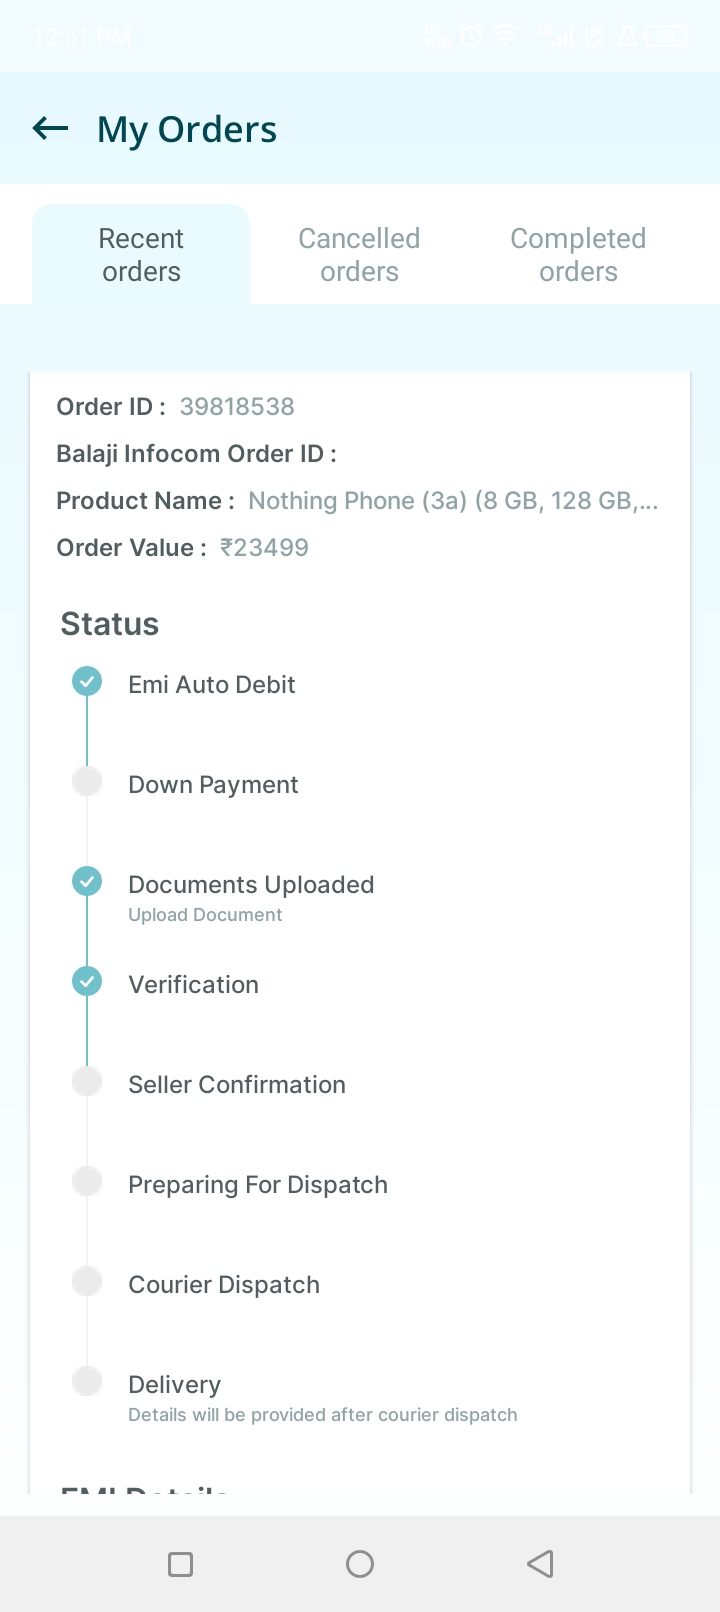Switch to the Recent orders tab
720x1612 pixels.
[141, 255]
